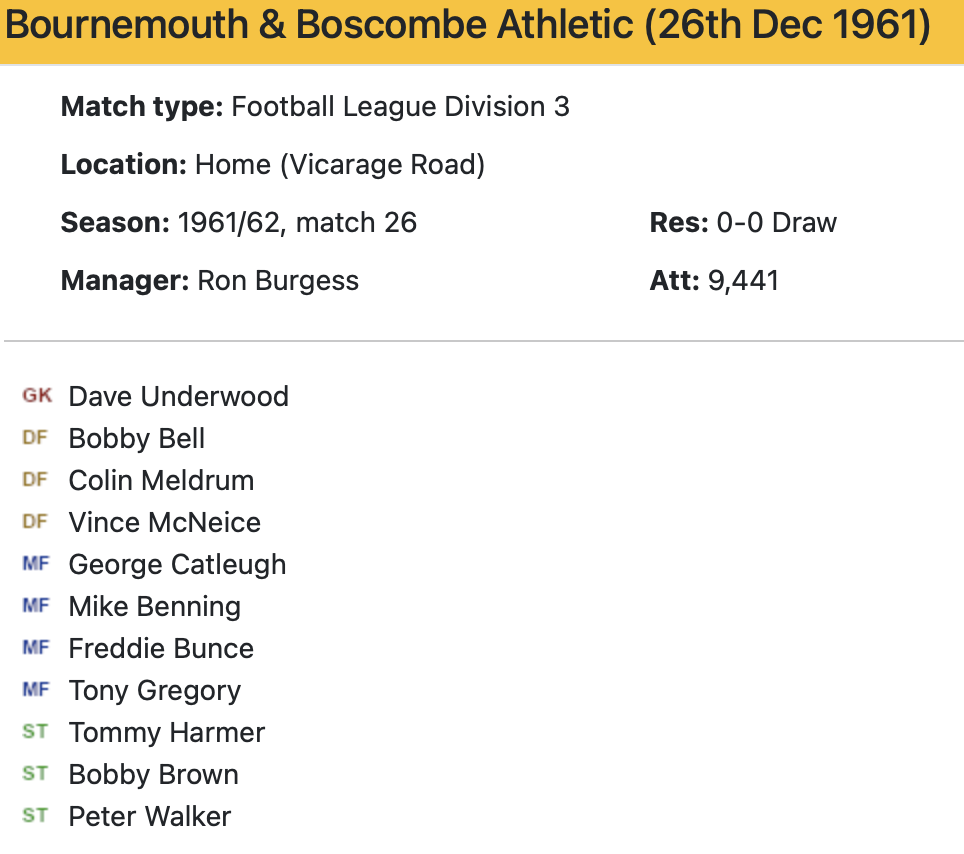The width and height of the screenshot is (964, 854).
Task: Click manager name Ron Burgess
Action: pyautogui.click(x=278, y=280)
